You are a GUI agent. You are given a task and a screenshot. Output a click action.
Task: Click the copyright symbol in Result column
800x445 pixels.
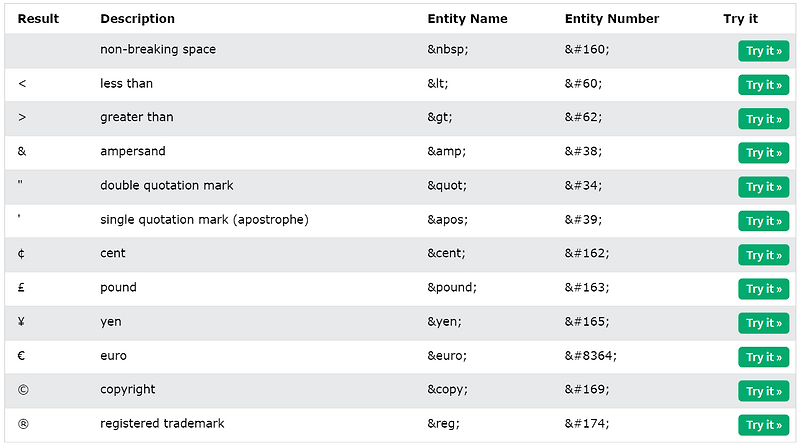pyautogui.click(x=23, y=390)
